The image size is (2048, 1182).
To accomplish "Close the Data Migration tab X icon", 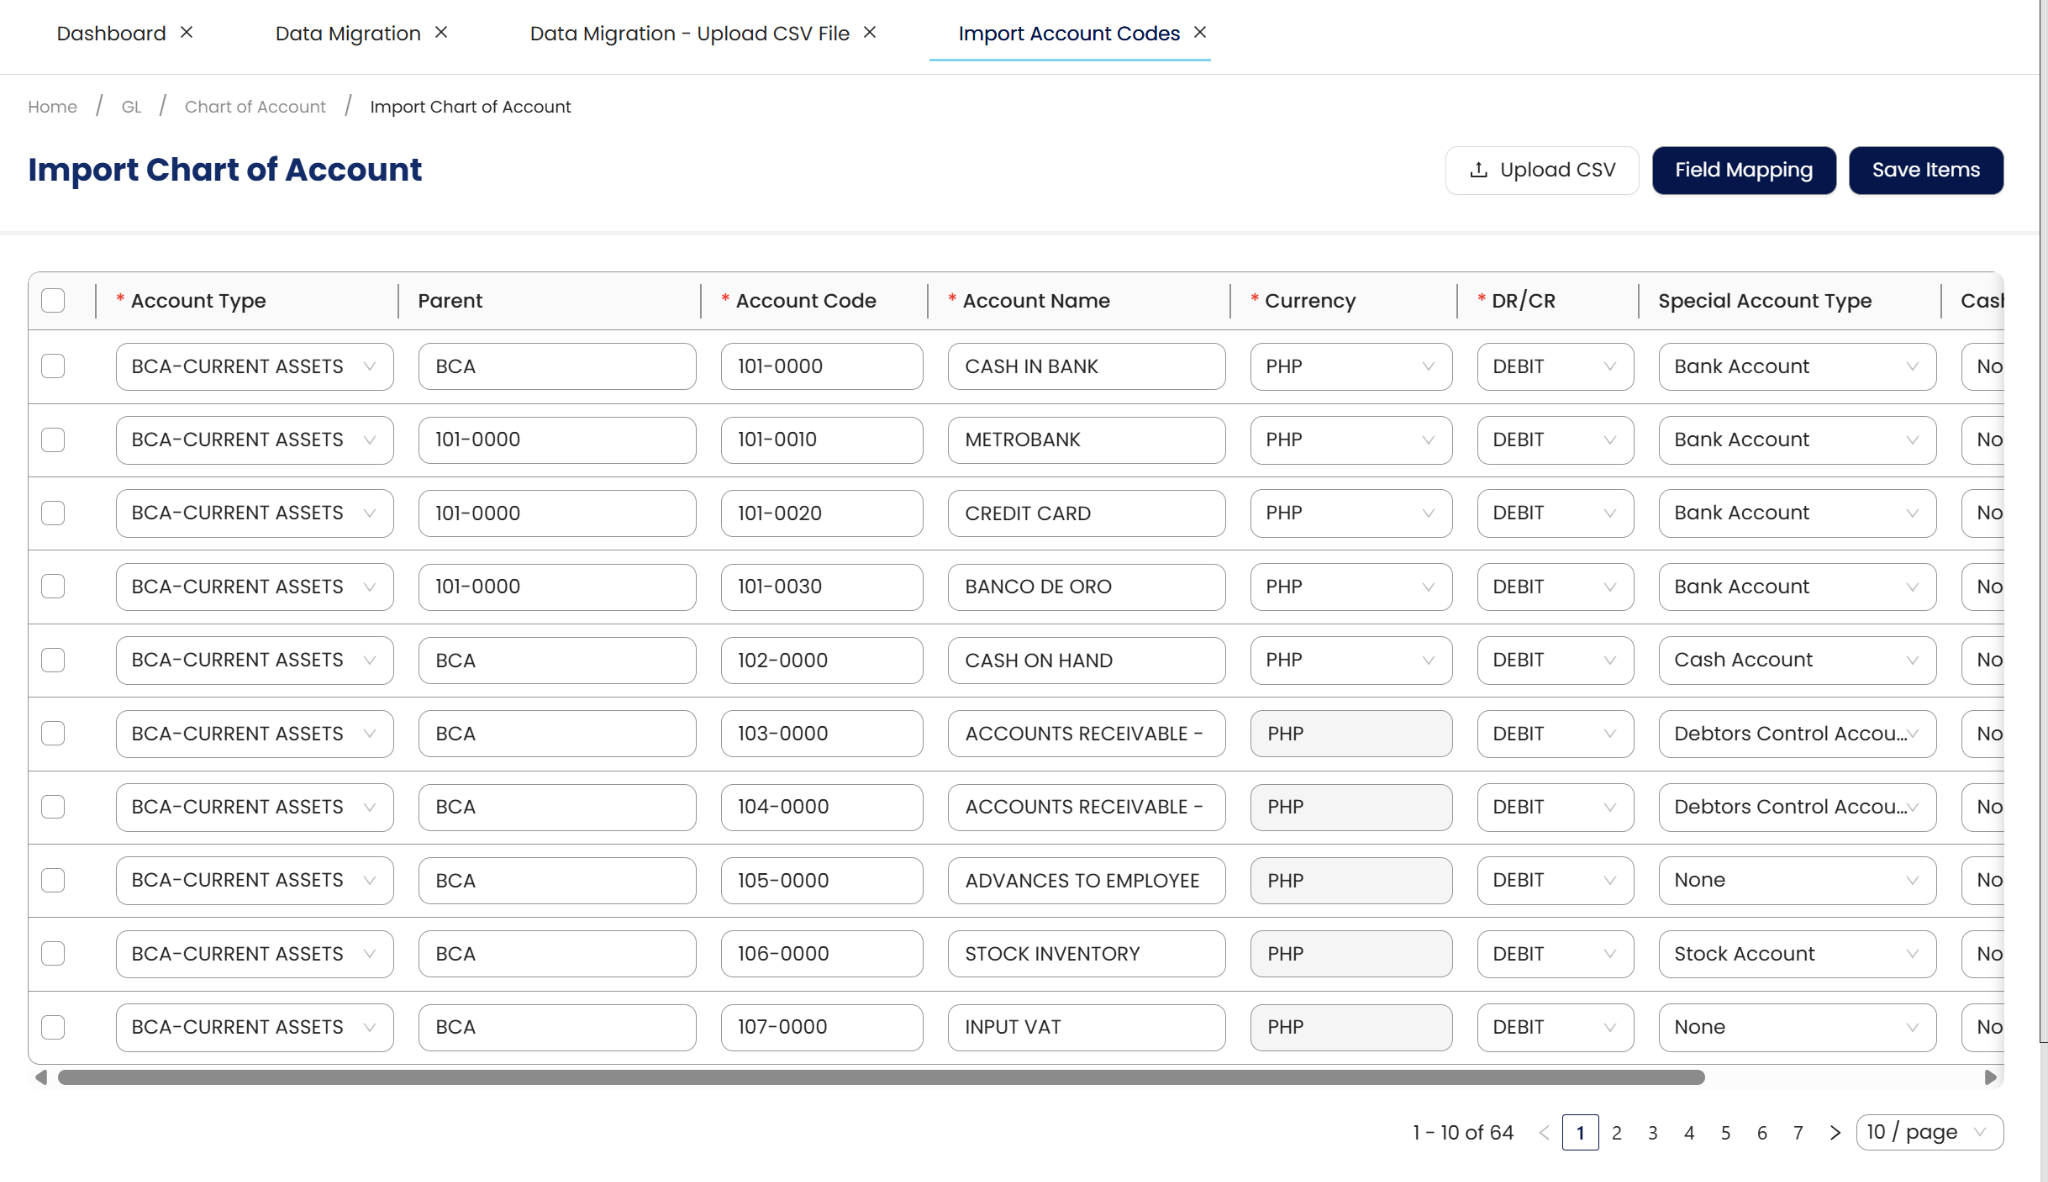I will tap(441, 33).
